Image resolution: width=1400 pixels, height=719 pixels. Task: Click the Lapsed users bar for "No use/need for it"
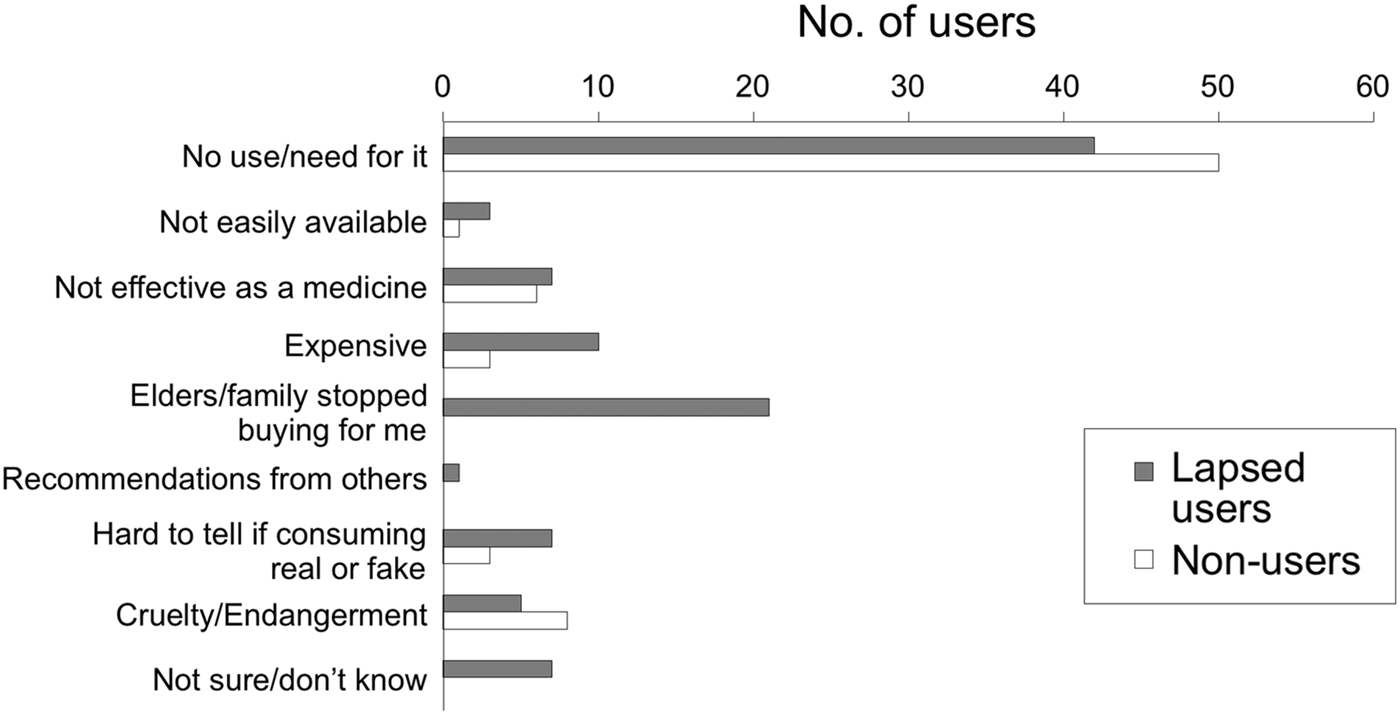point(768,146)
